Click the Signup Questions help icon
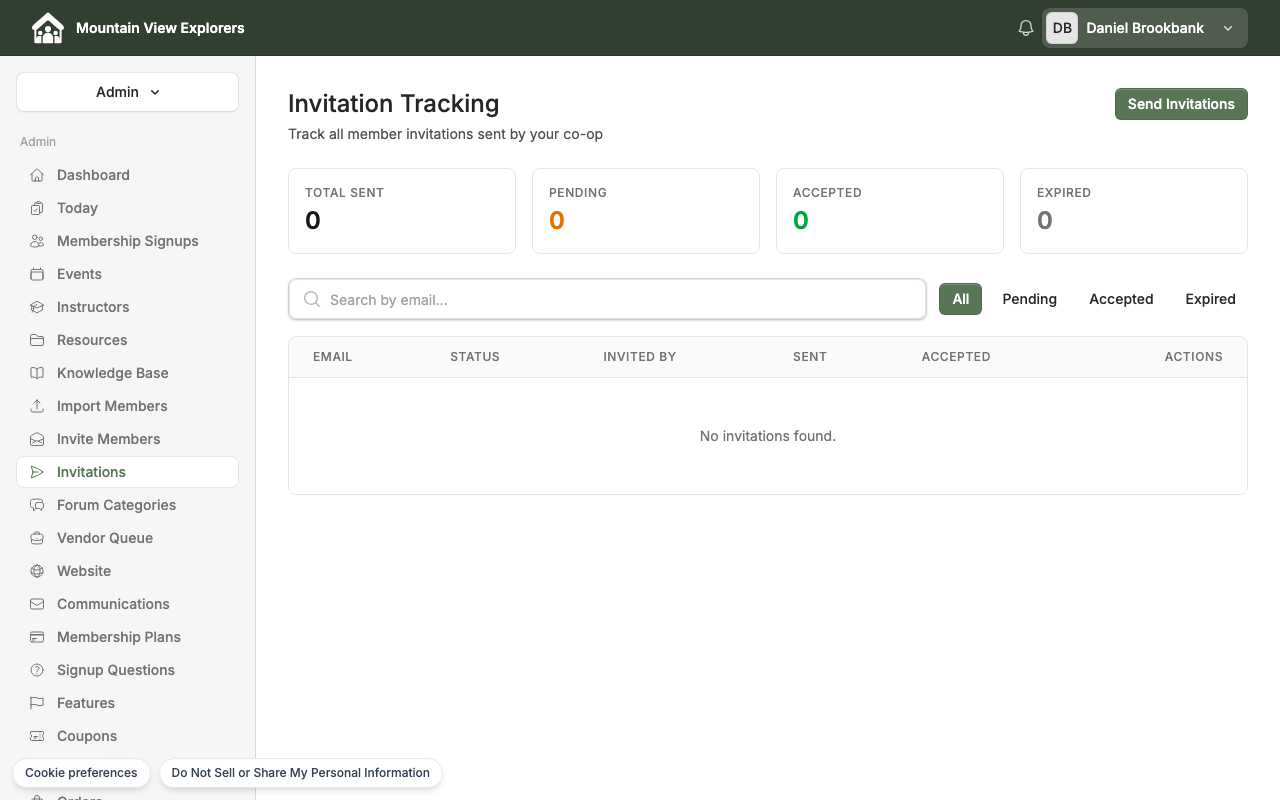This screenshot has height=800, width=1280. [x=37, y=670]
